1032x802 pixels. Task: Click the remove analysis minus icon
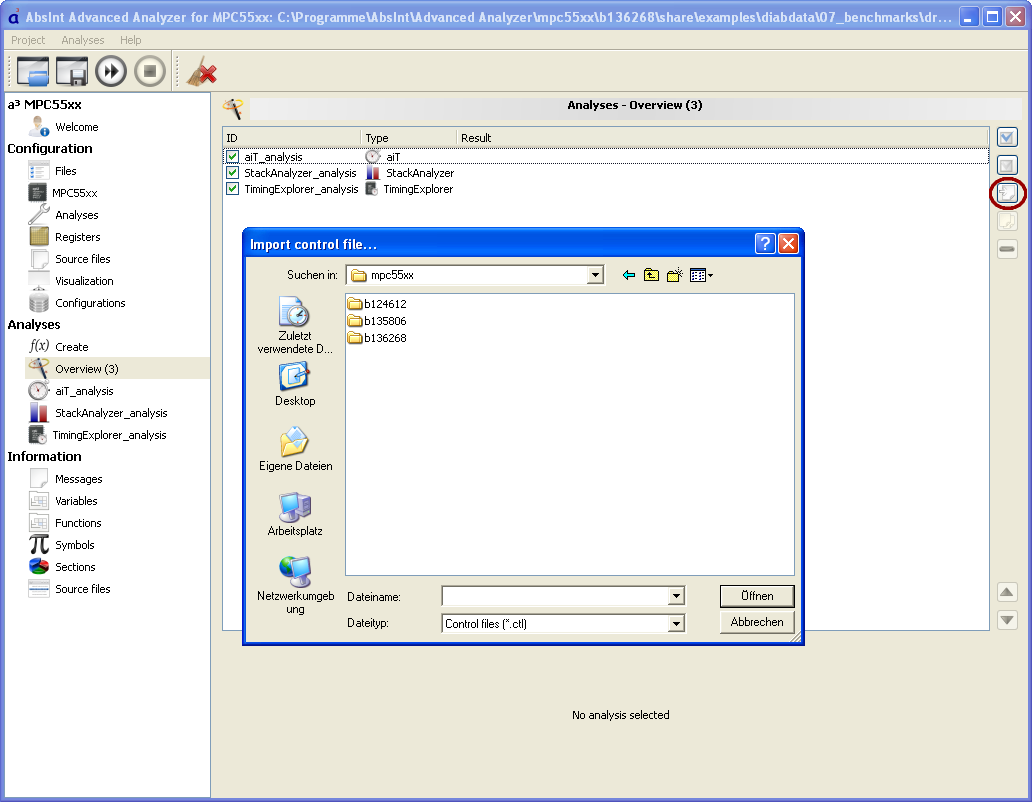1007,249
